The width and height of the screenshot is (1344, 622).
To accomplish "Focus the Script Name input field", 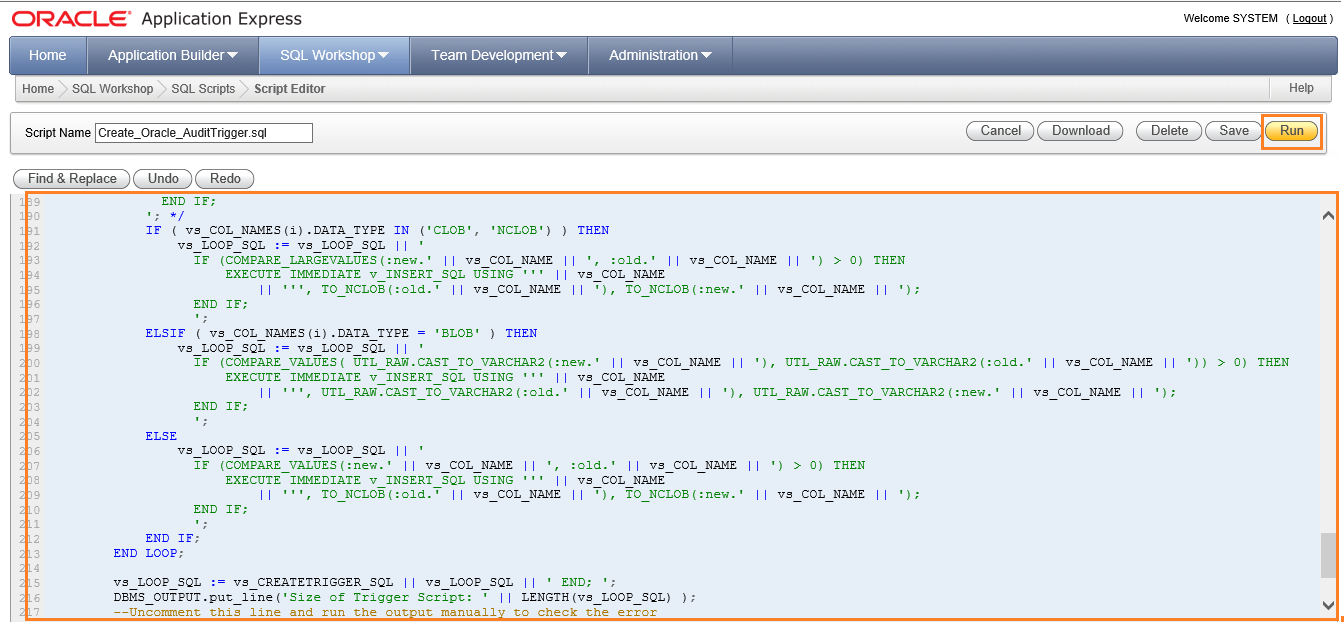I will click(204, 132).
